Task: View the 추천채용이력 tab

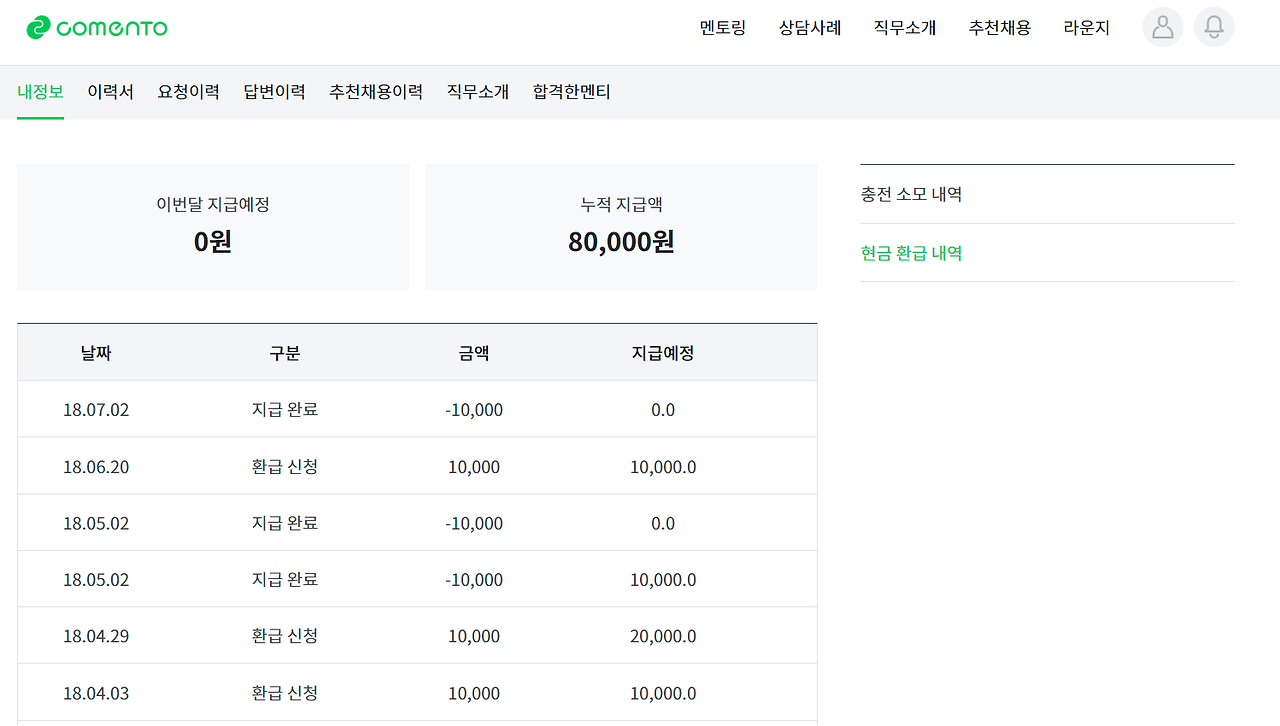Action: point(376,92)
